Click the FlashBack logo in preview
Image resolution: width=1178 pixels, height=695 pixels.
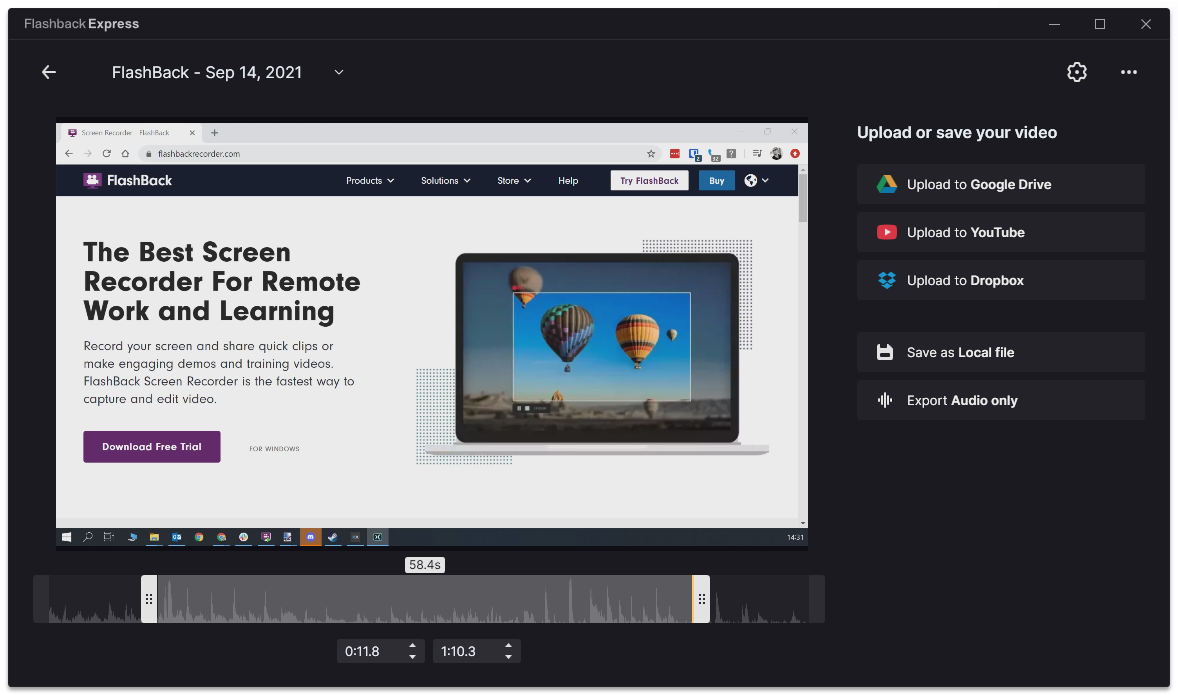point(128,180)
